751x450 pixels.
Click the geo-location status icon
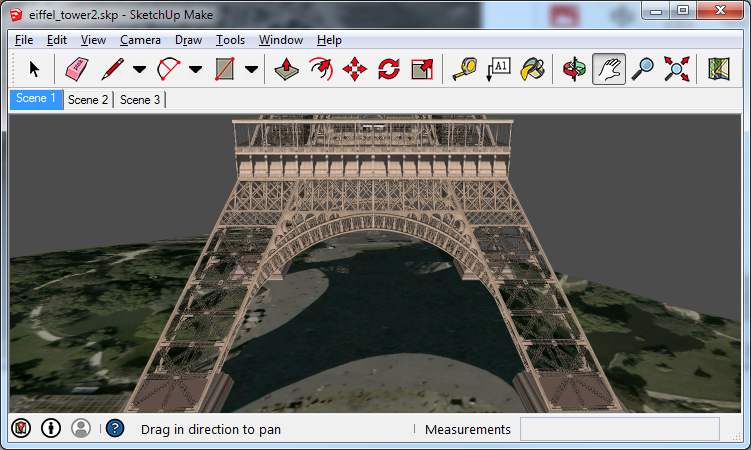coord(21,428)
